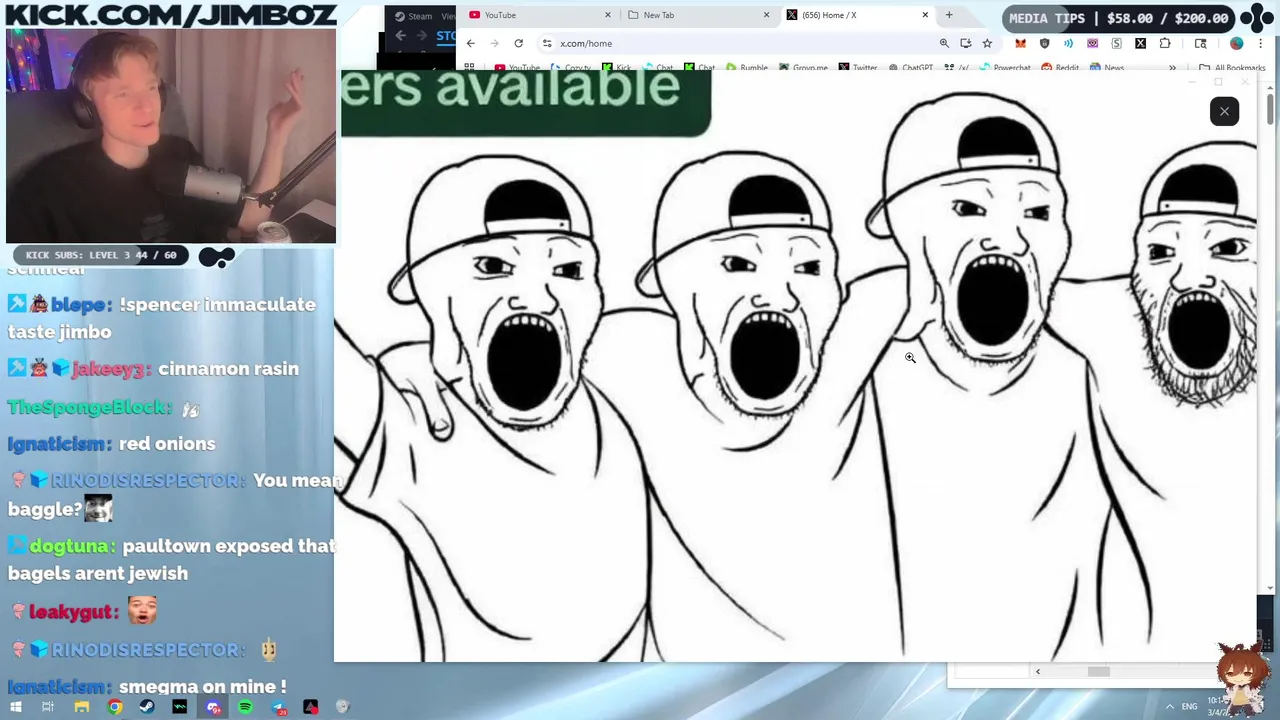Open the Twitter bookmark
Screen dimensions: 1280x720
(x=858, y=68)
